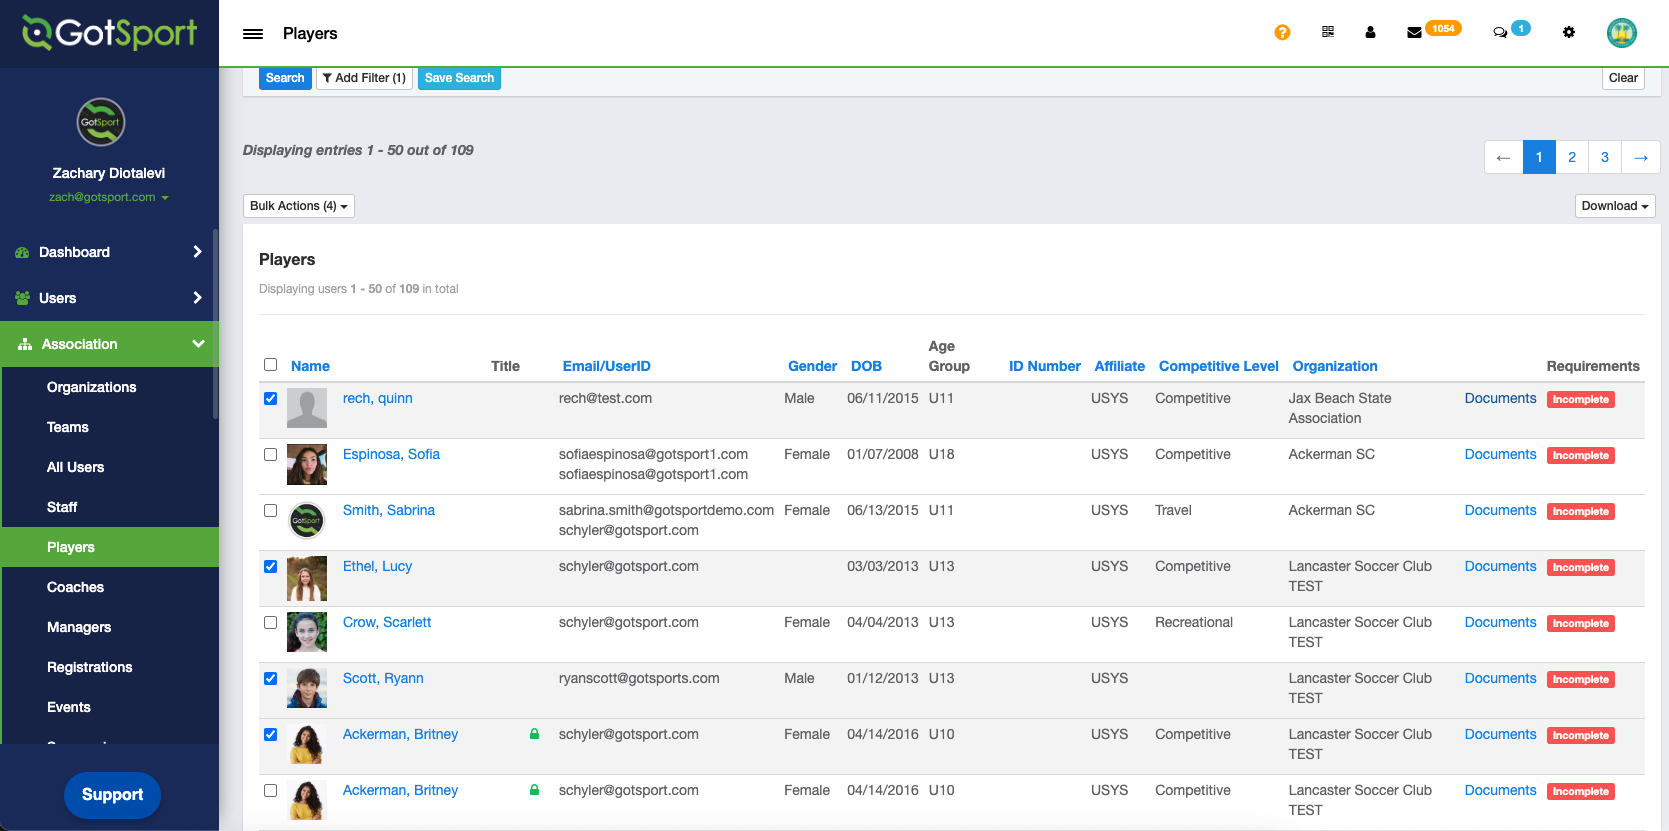Click the user profile silhouette icon
1669x831 pixels.
pos(1370,33)
